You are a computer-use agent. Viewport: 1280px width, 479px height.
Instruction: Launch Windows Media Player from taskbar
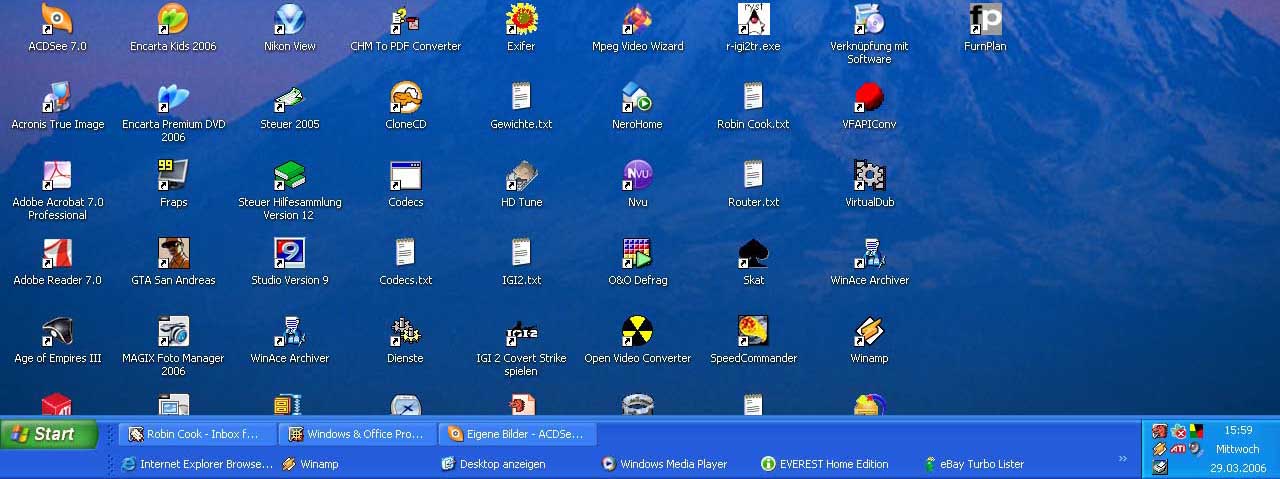coord(664,464)
